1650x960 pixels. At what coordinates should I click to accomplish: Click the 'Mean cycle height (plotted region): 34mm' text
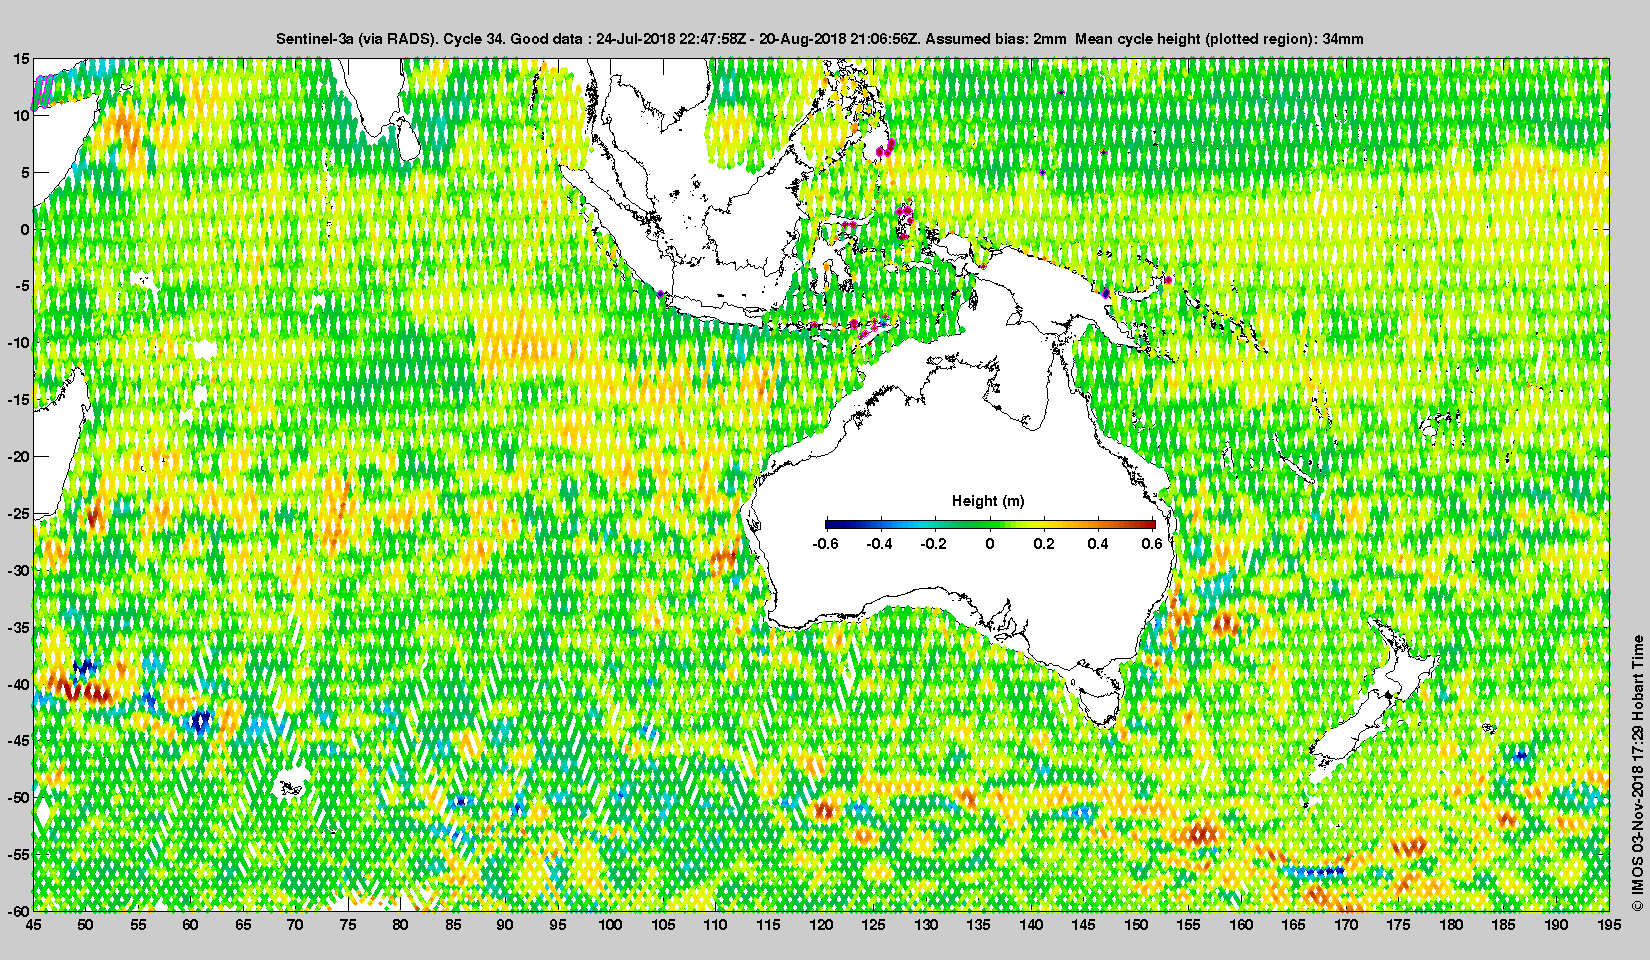tap(1219, 39)
